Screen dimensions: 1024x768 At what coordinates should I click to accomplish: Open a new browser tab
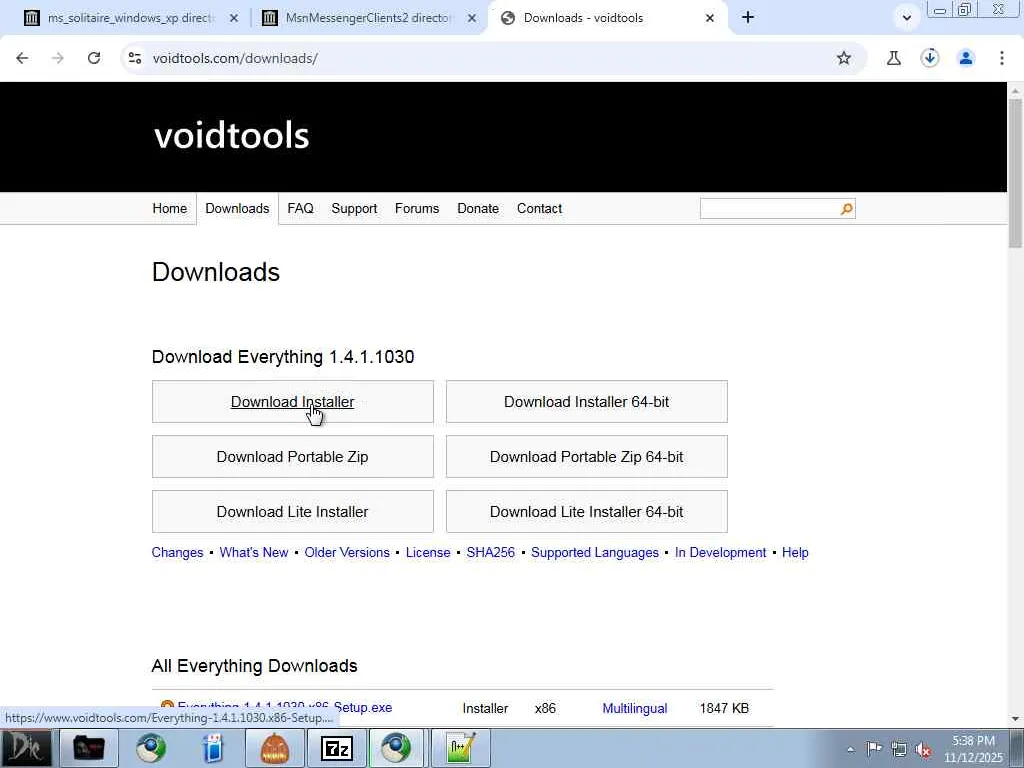[748, 18]
